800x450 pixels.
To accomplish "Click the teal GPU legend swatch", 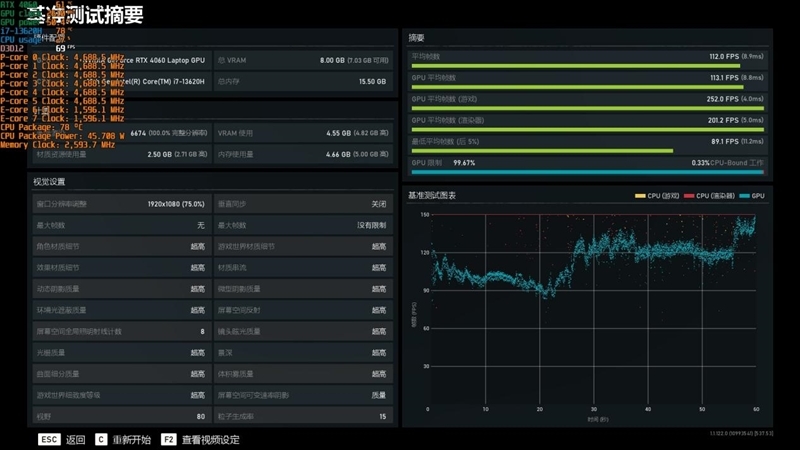I will click(x=744, y=196).
